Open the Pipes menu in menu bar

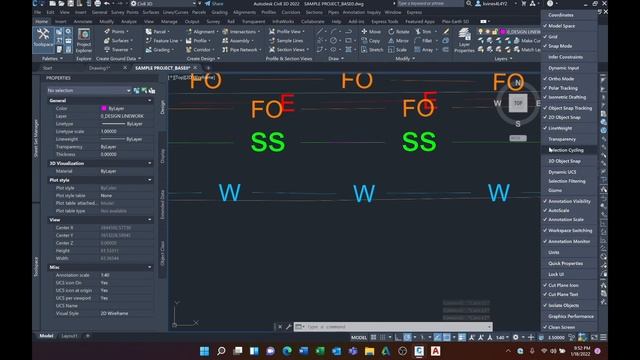point(333,12)
